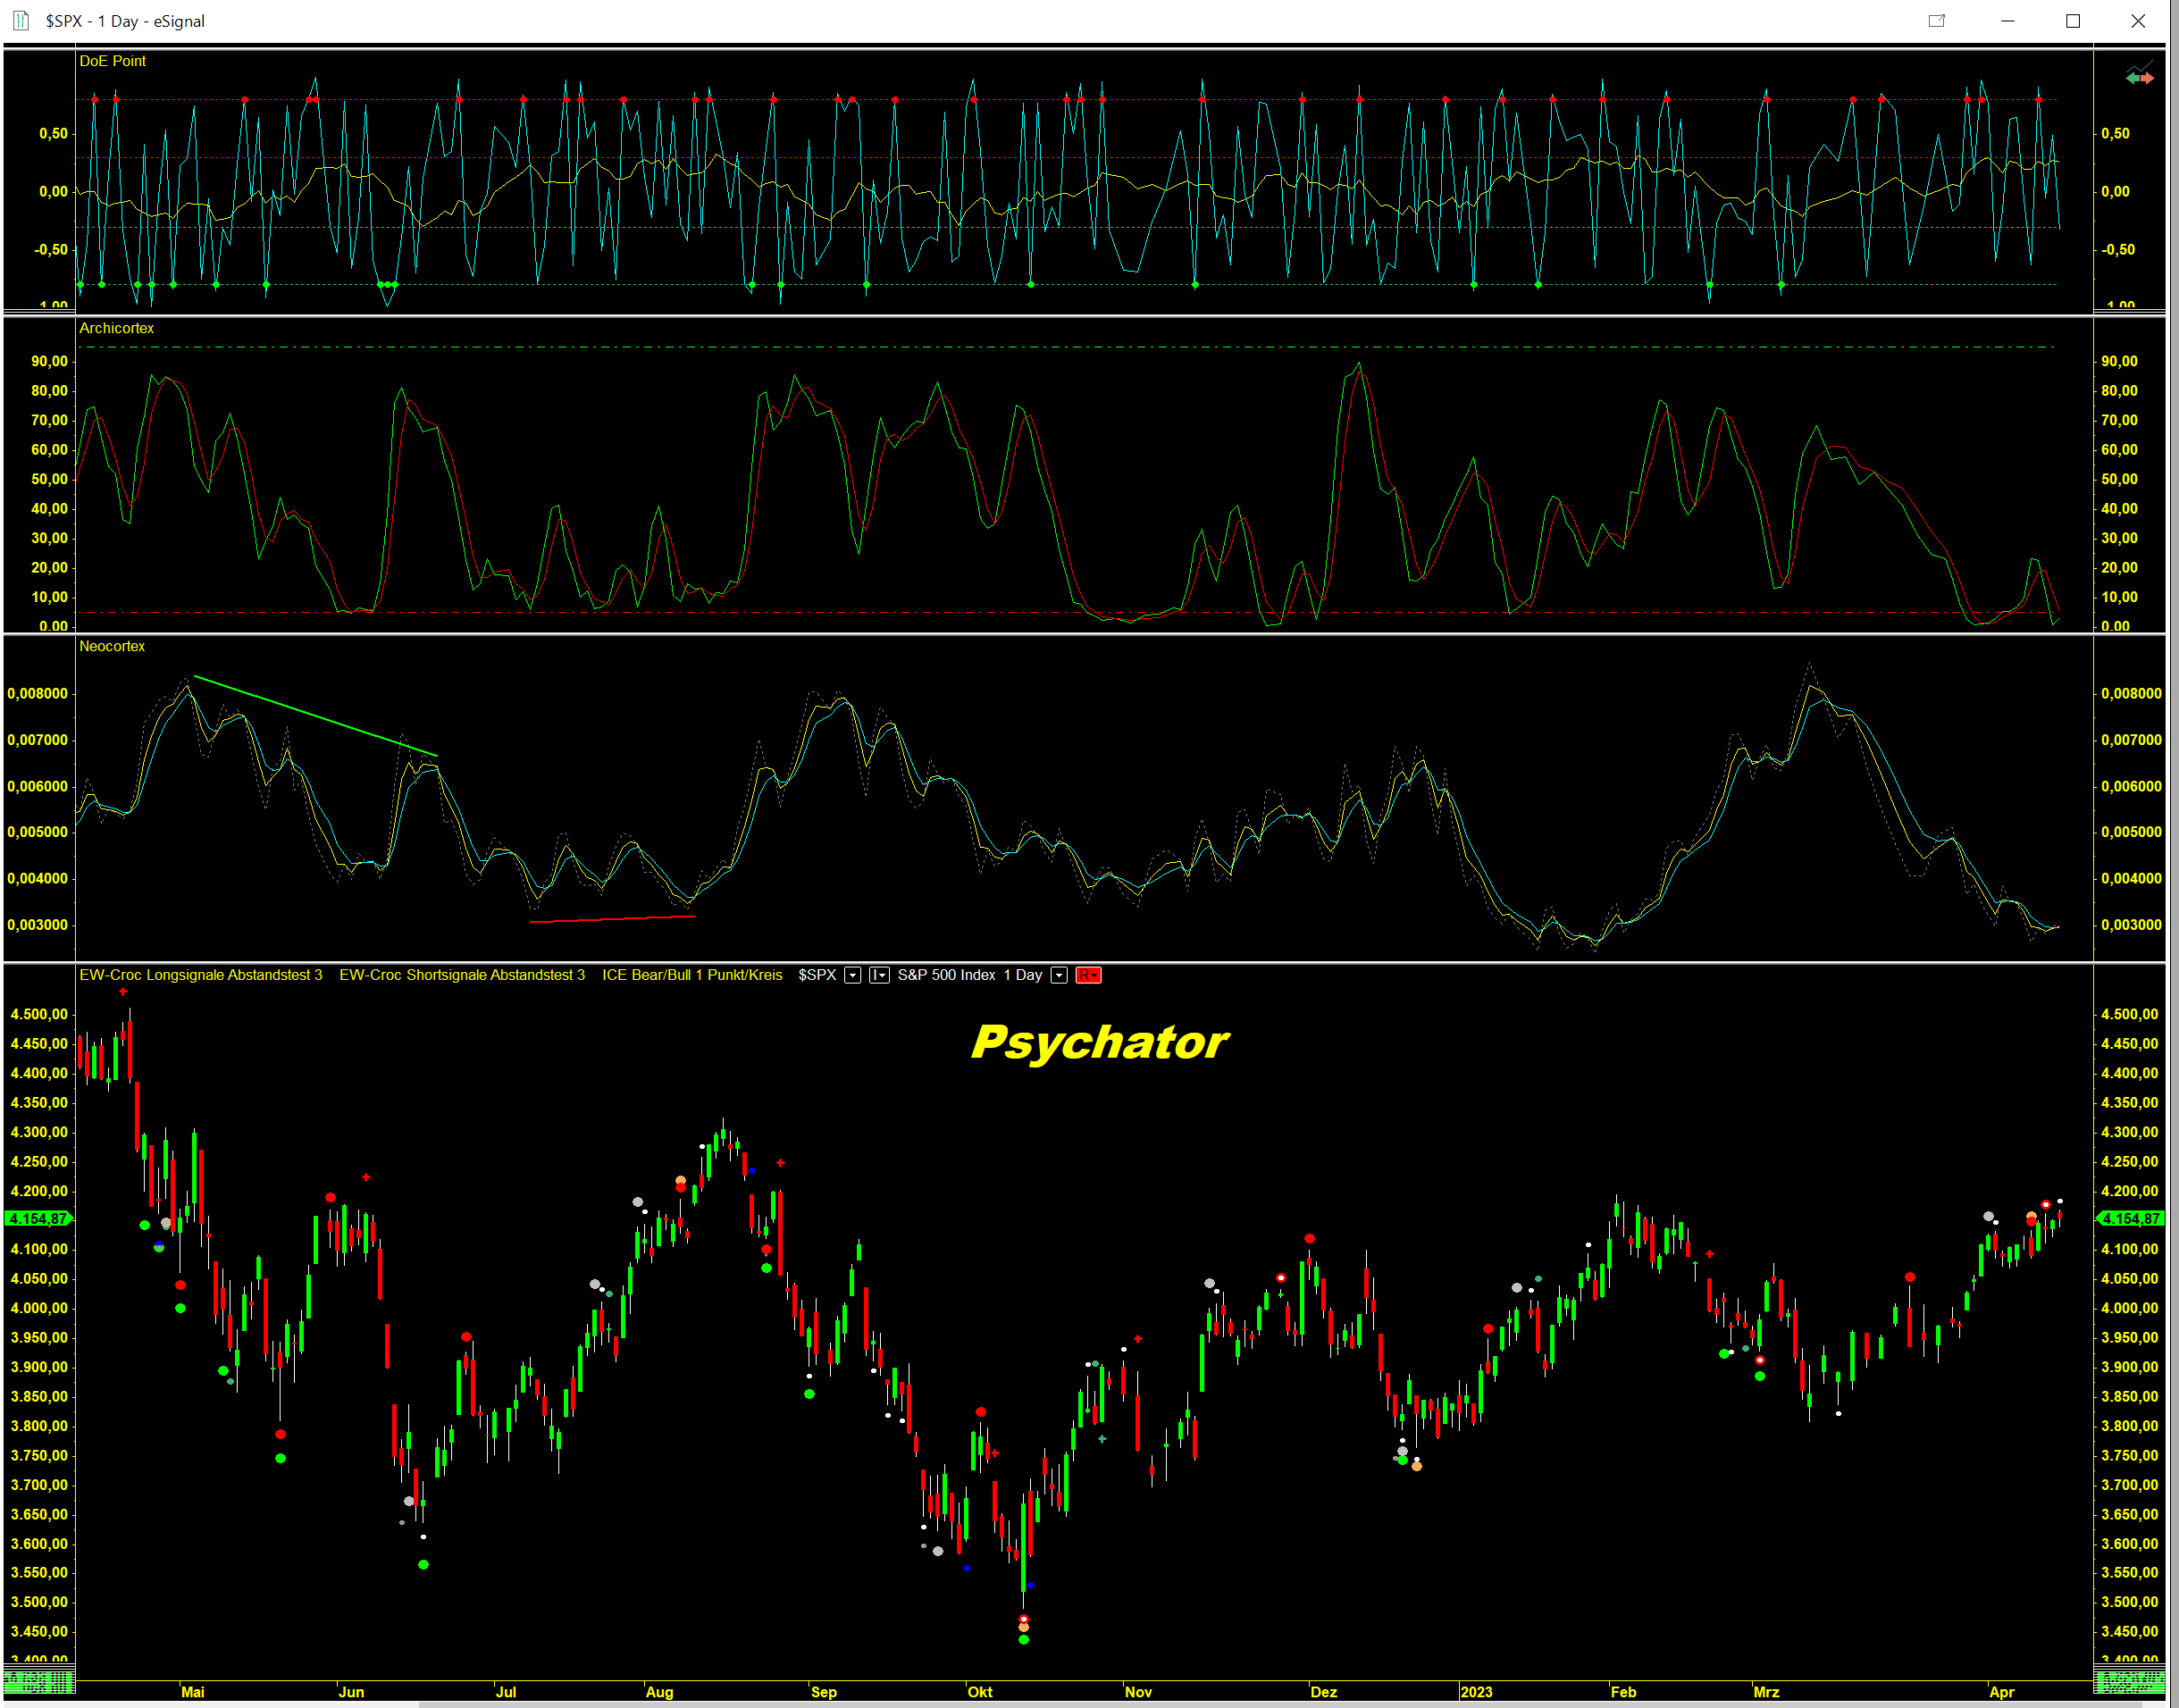Click the pop-out window icon
2179x1708 pixels.
pos(1936,21)
